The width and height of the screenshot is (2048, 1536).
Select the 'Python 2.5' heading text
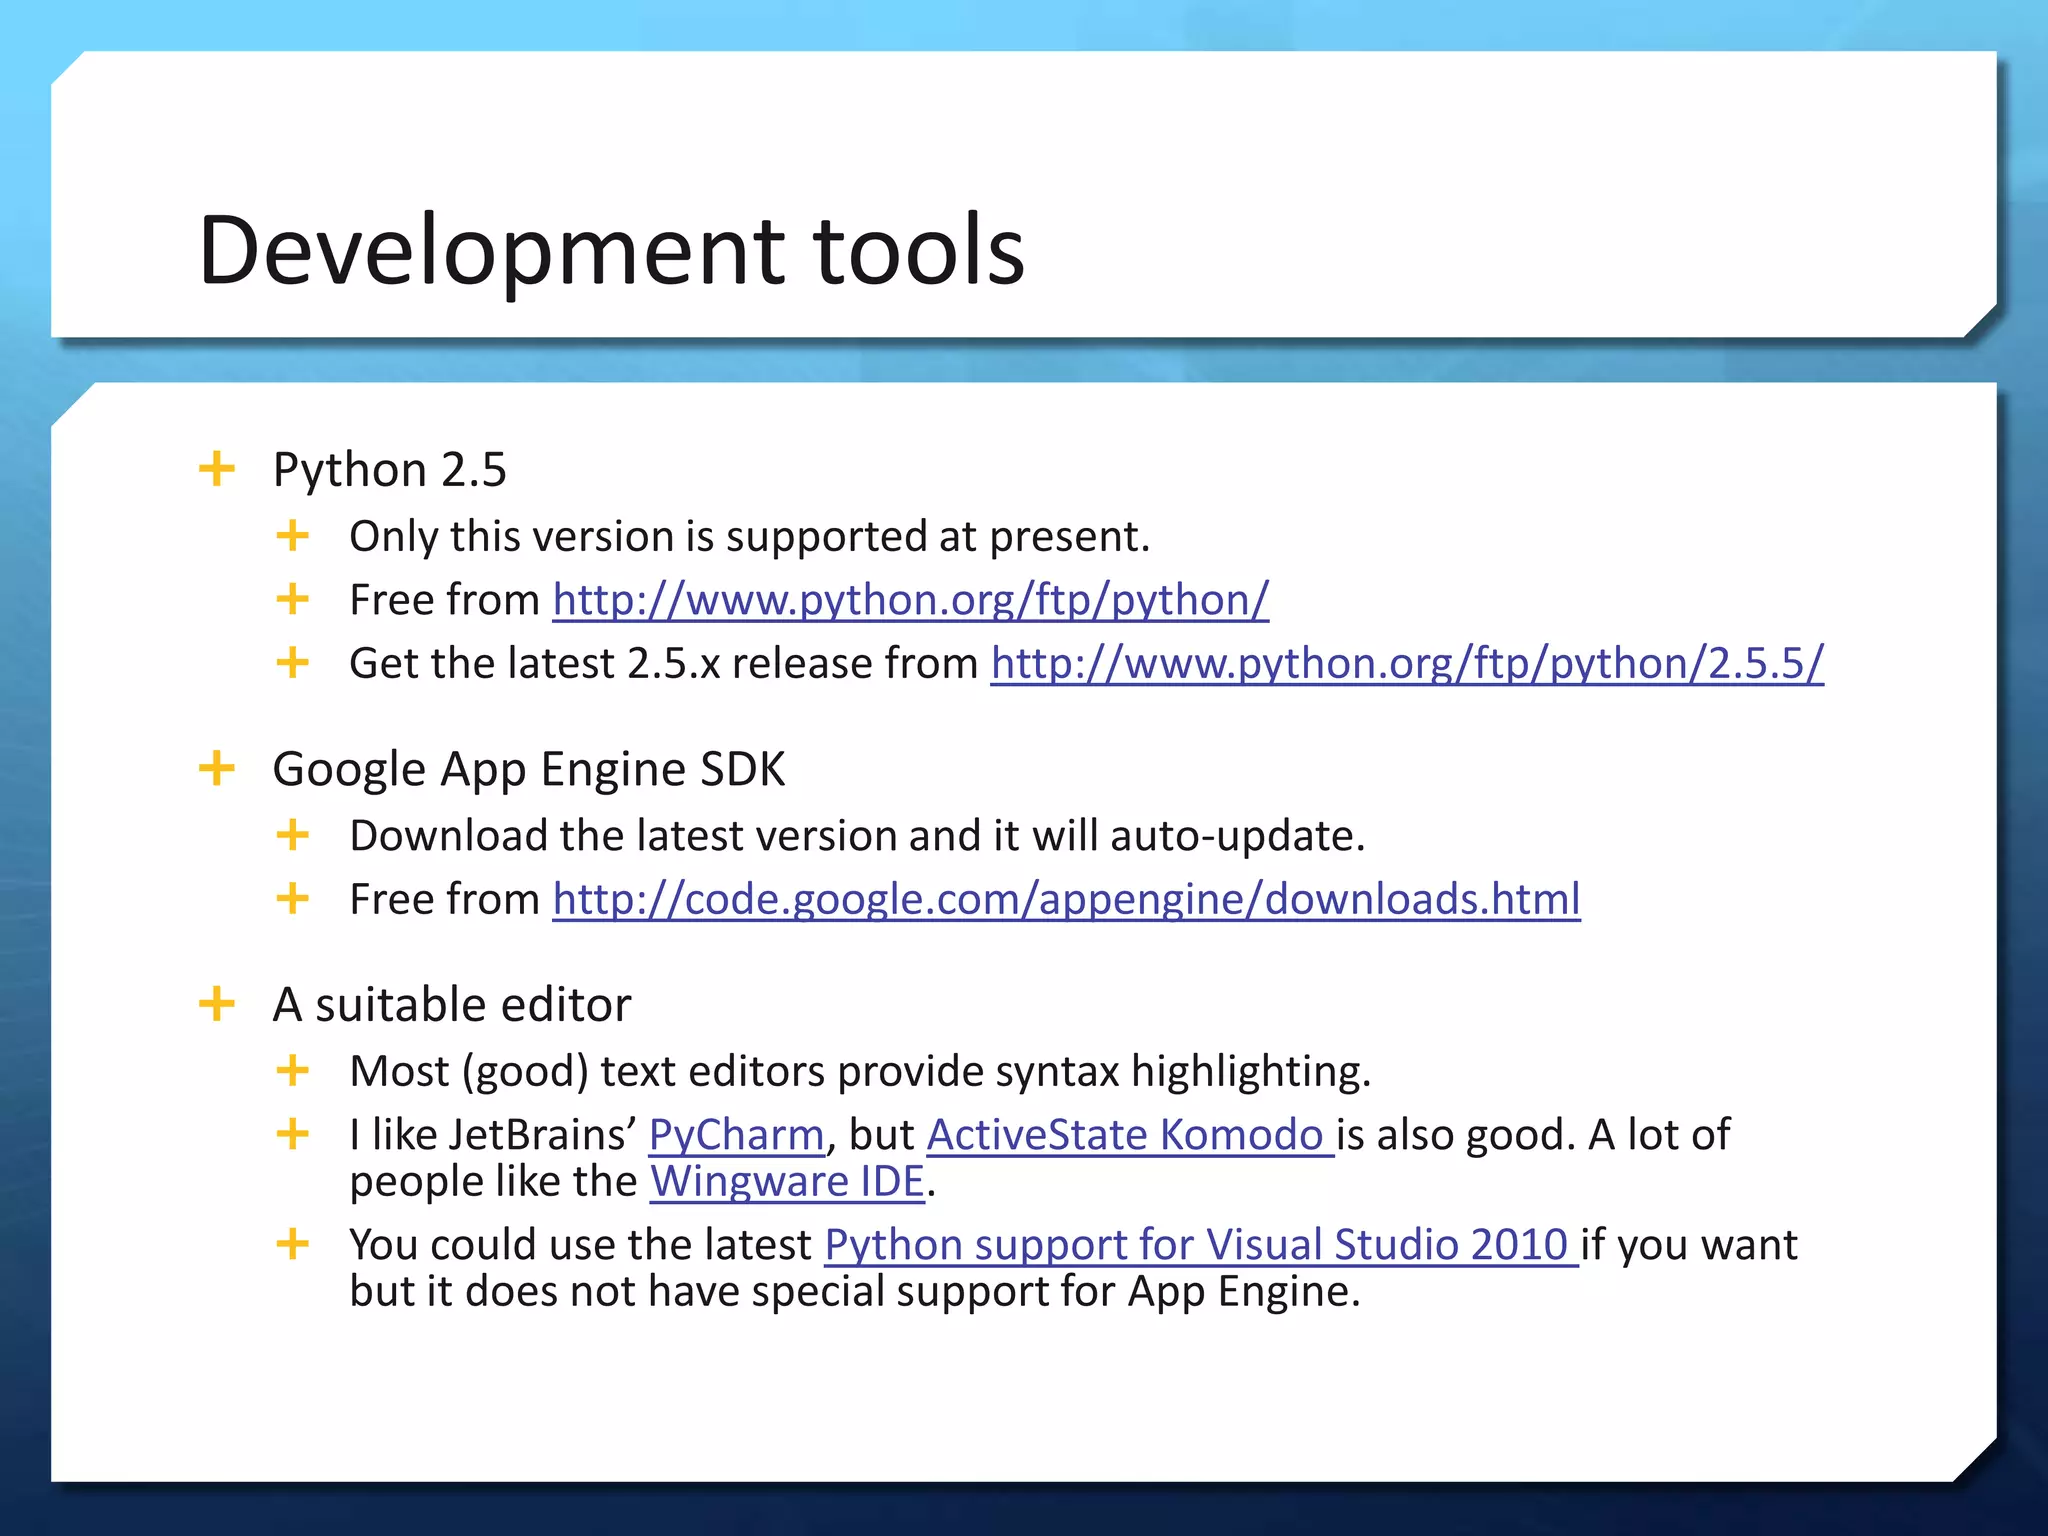(x=390, y=469)
